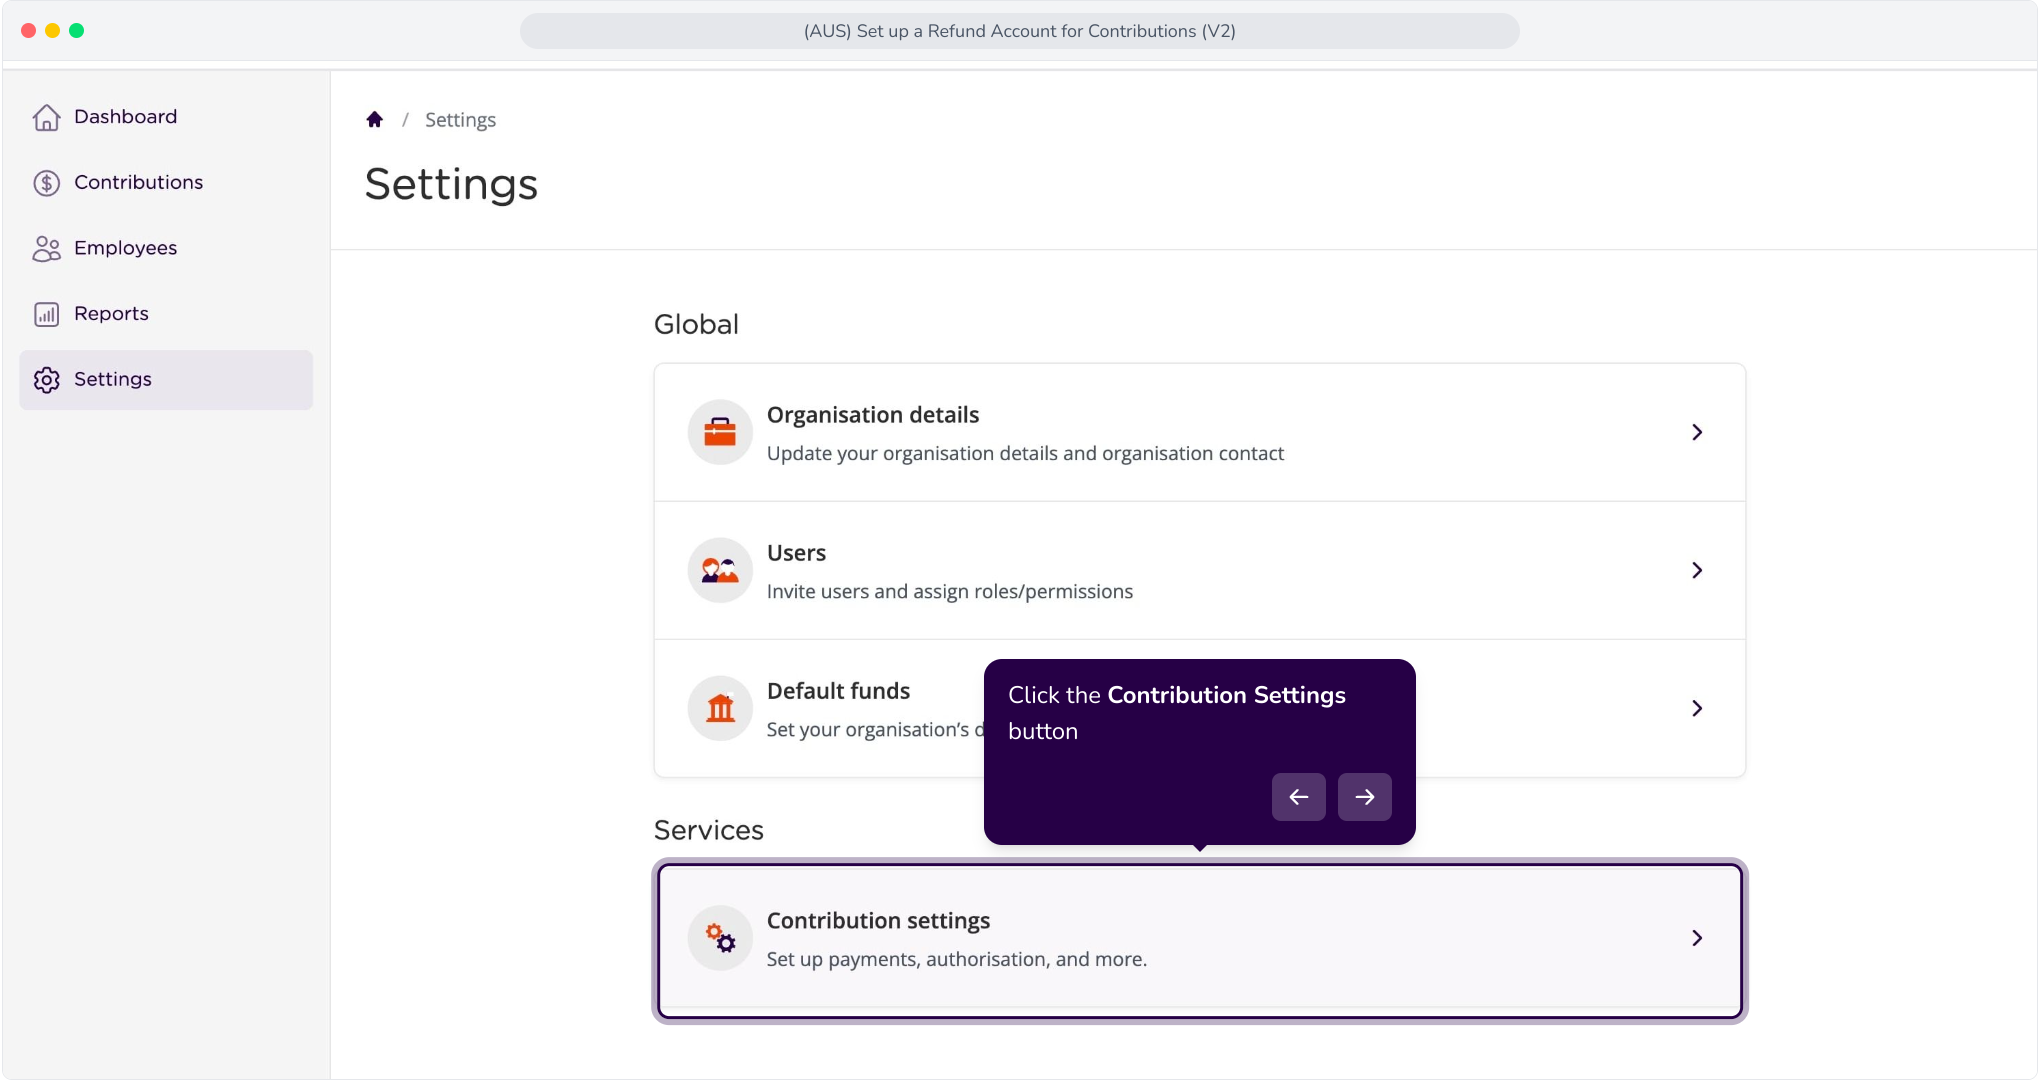Click the Organisation details briefcase icon
Screen dimensions: 2040x1080
coord(720,432)
